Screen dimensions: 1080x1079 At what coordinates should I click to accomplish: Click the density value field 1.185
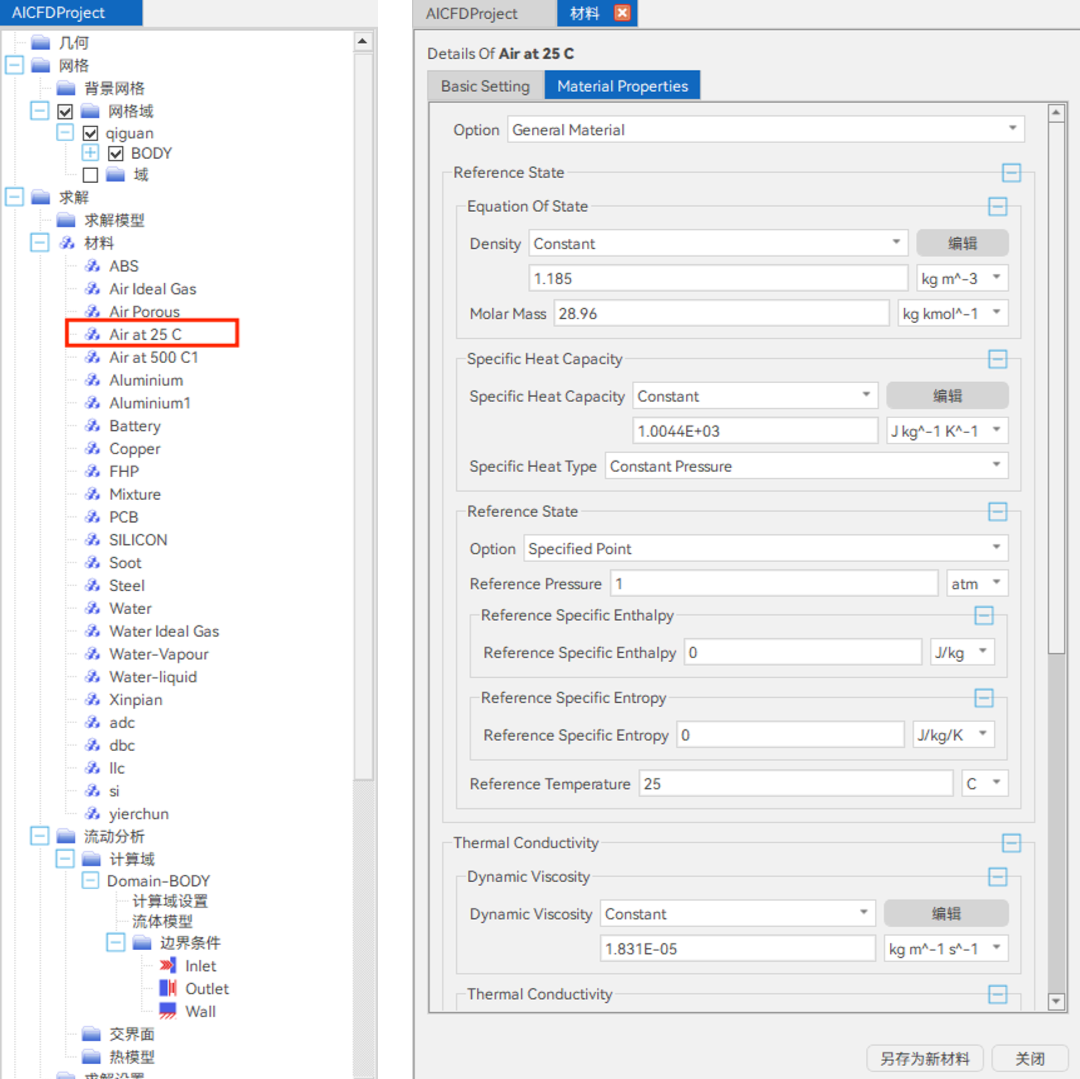click(718, 278)
